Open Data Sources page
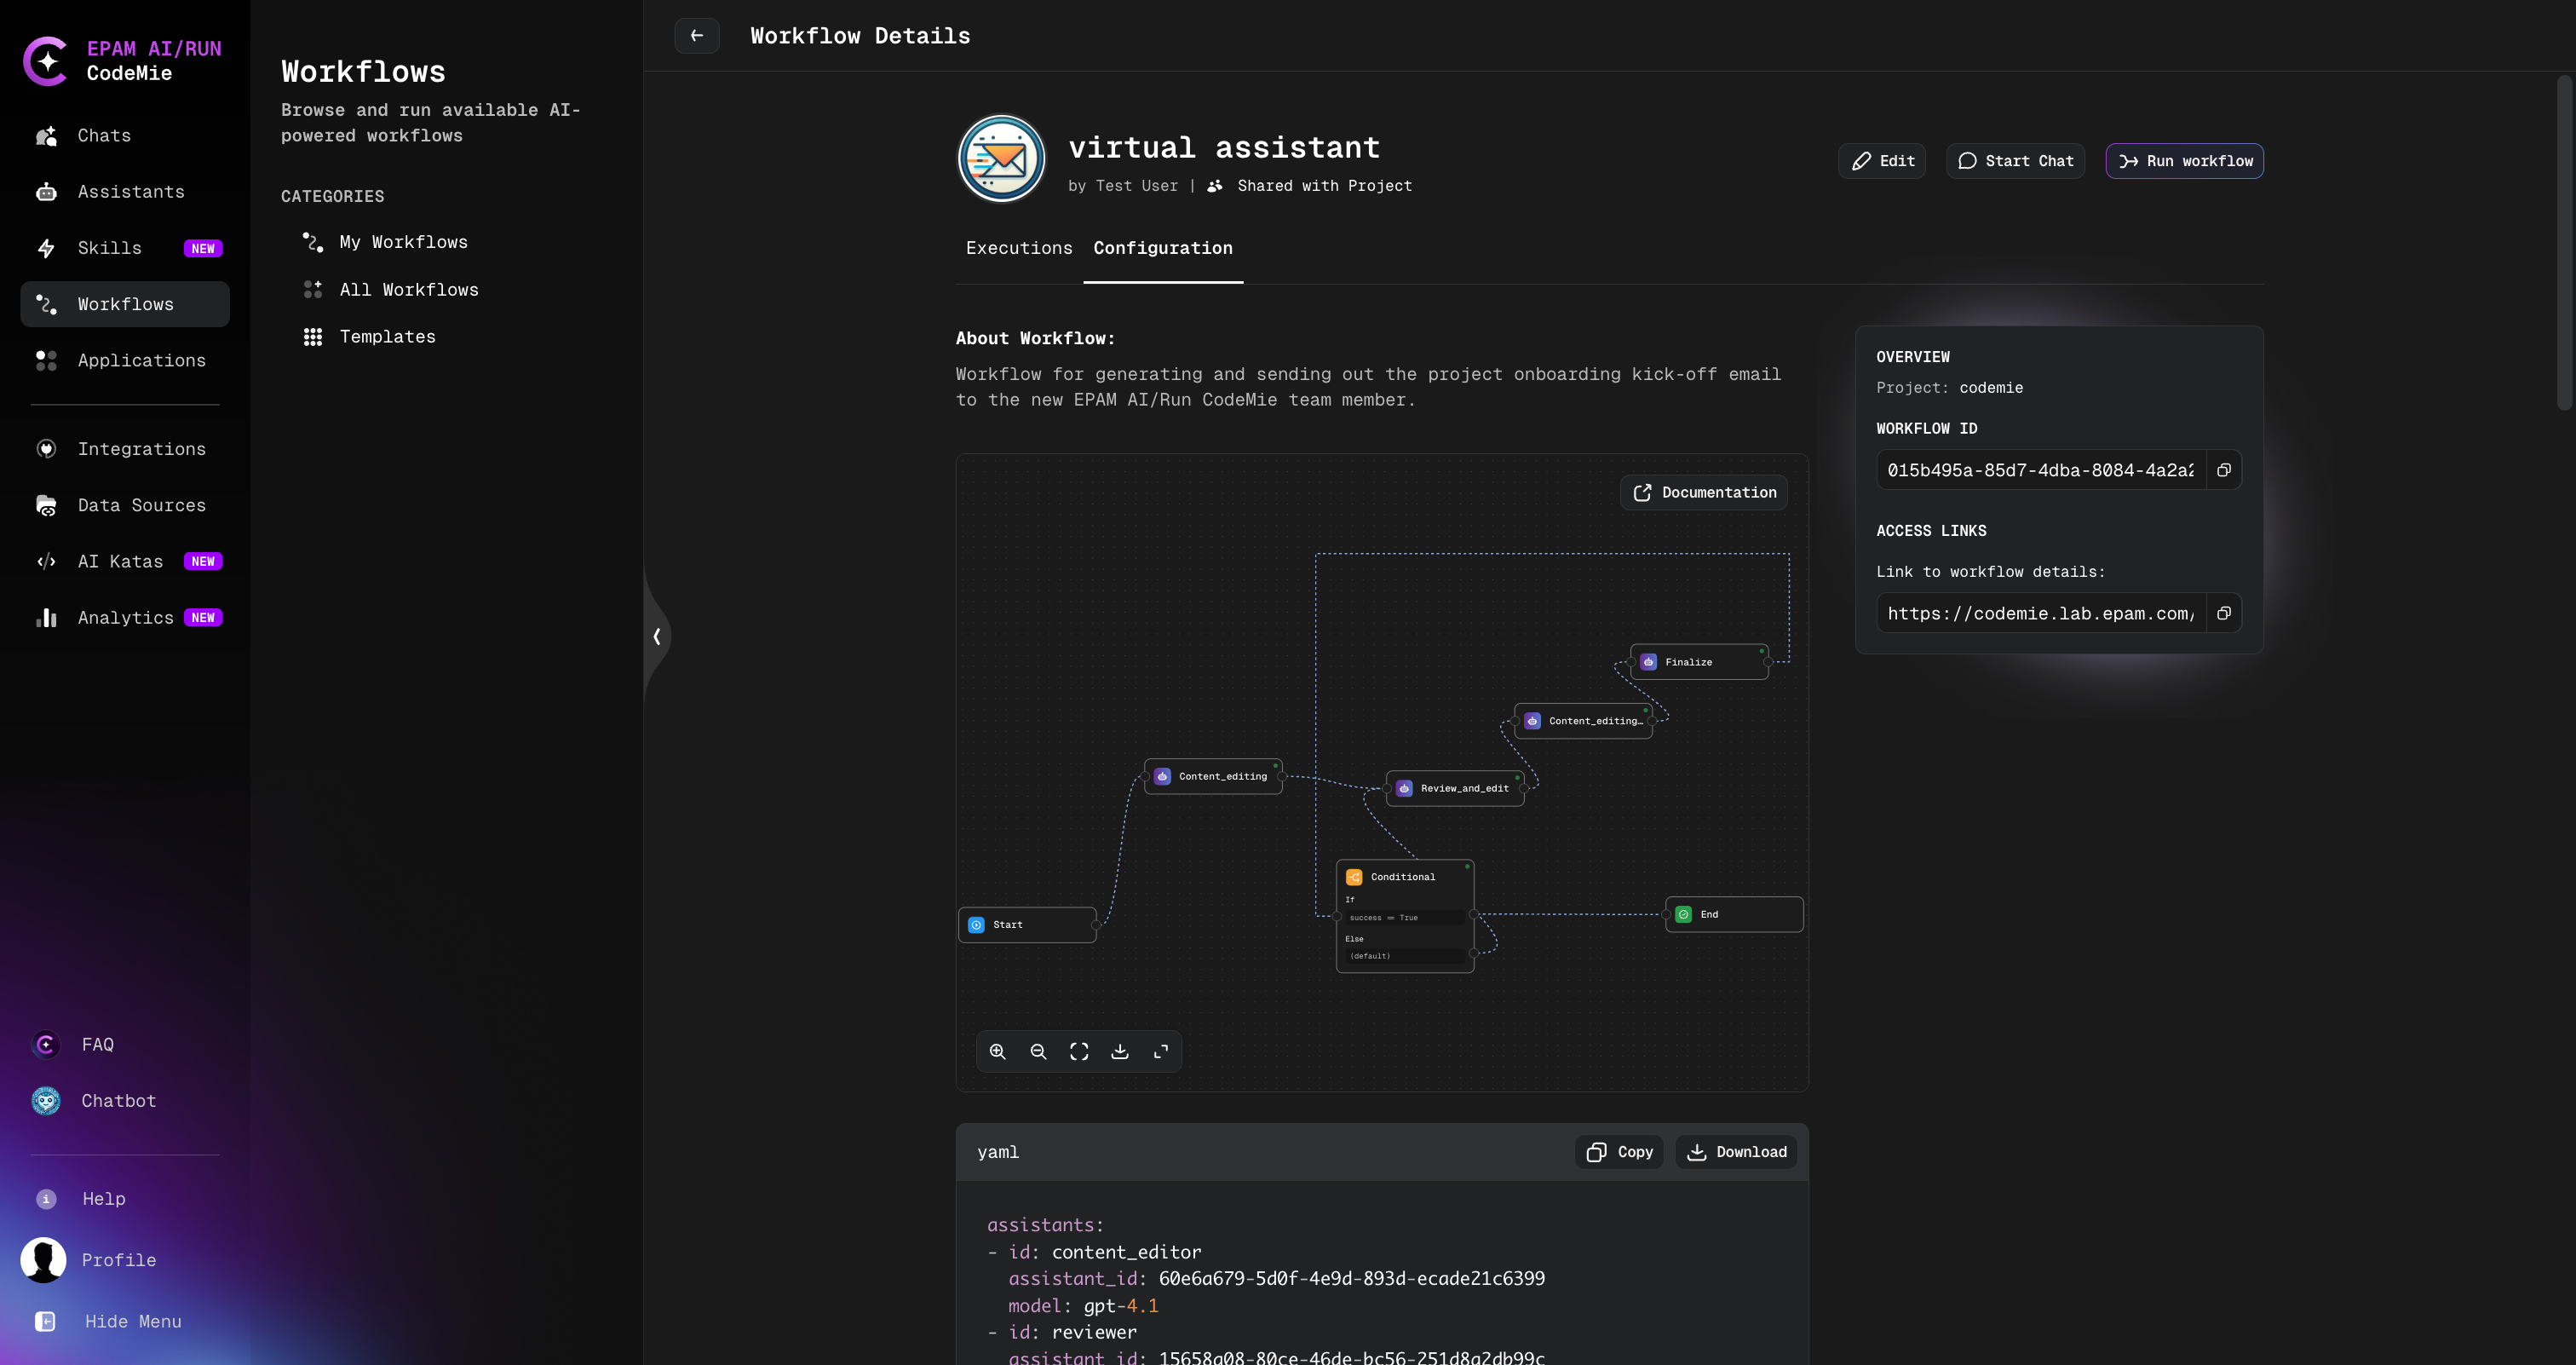The image size is (2576, 1365). pos(125,505)
